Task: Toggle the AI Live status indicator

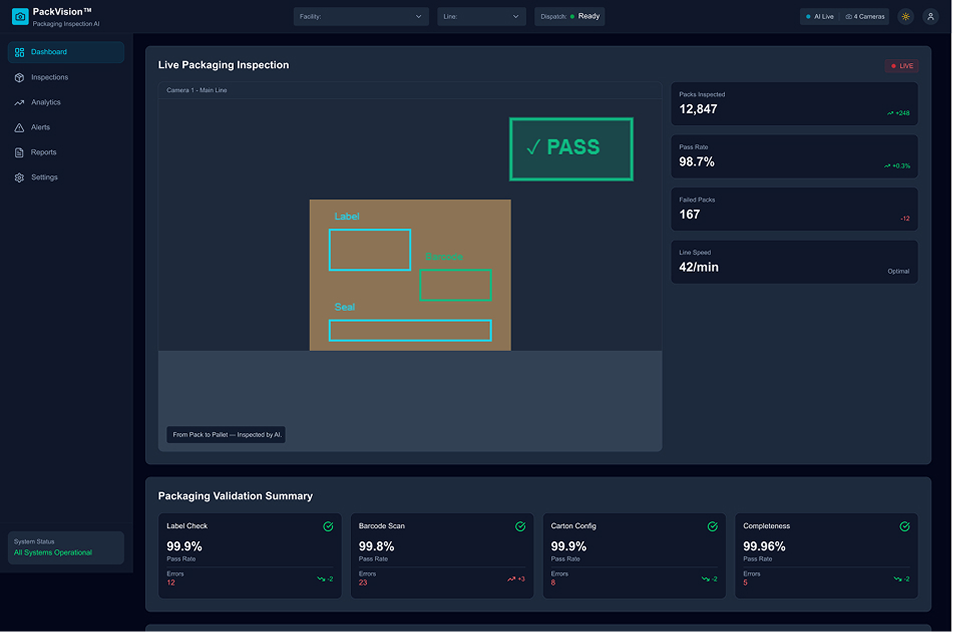Action: tap(819, 16)
